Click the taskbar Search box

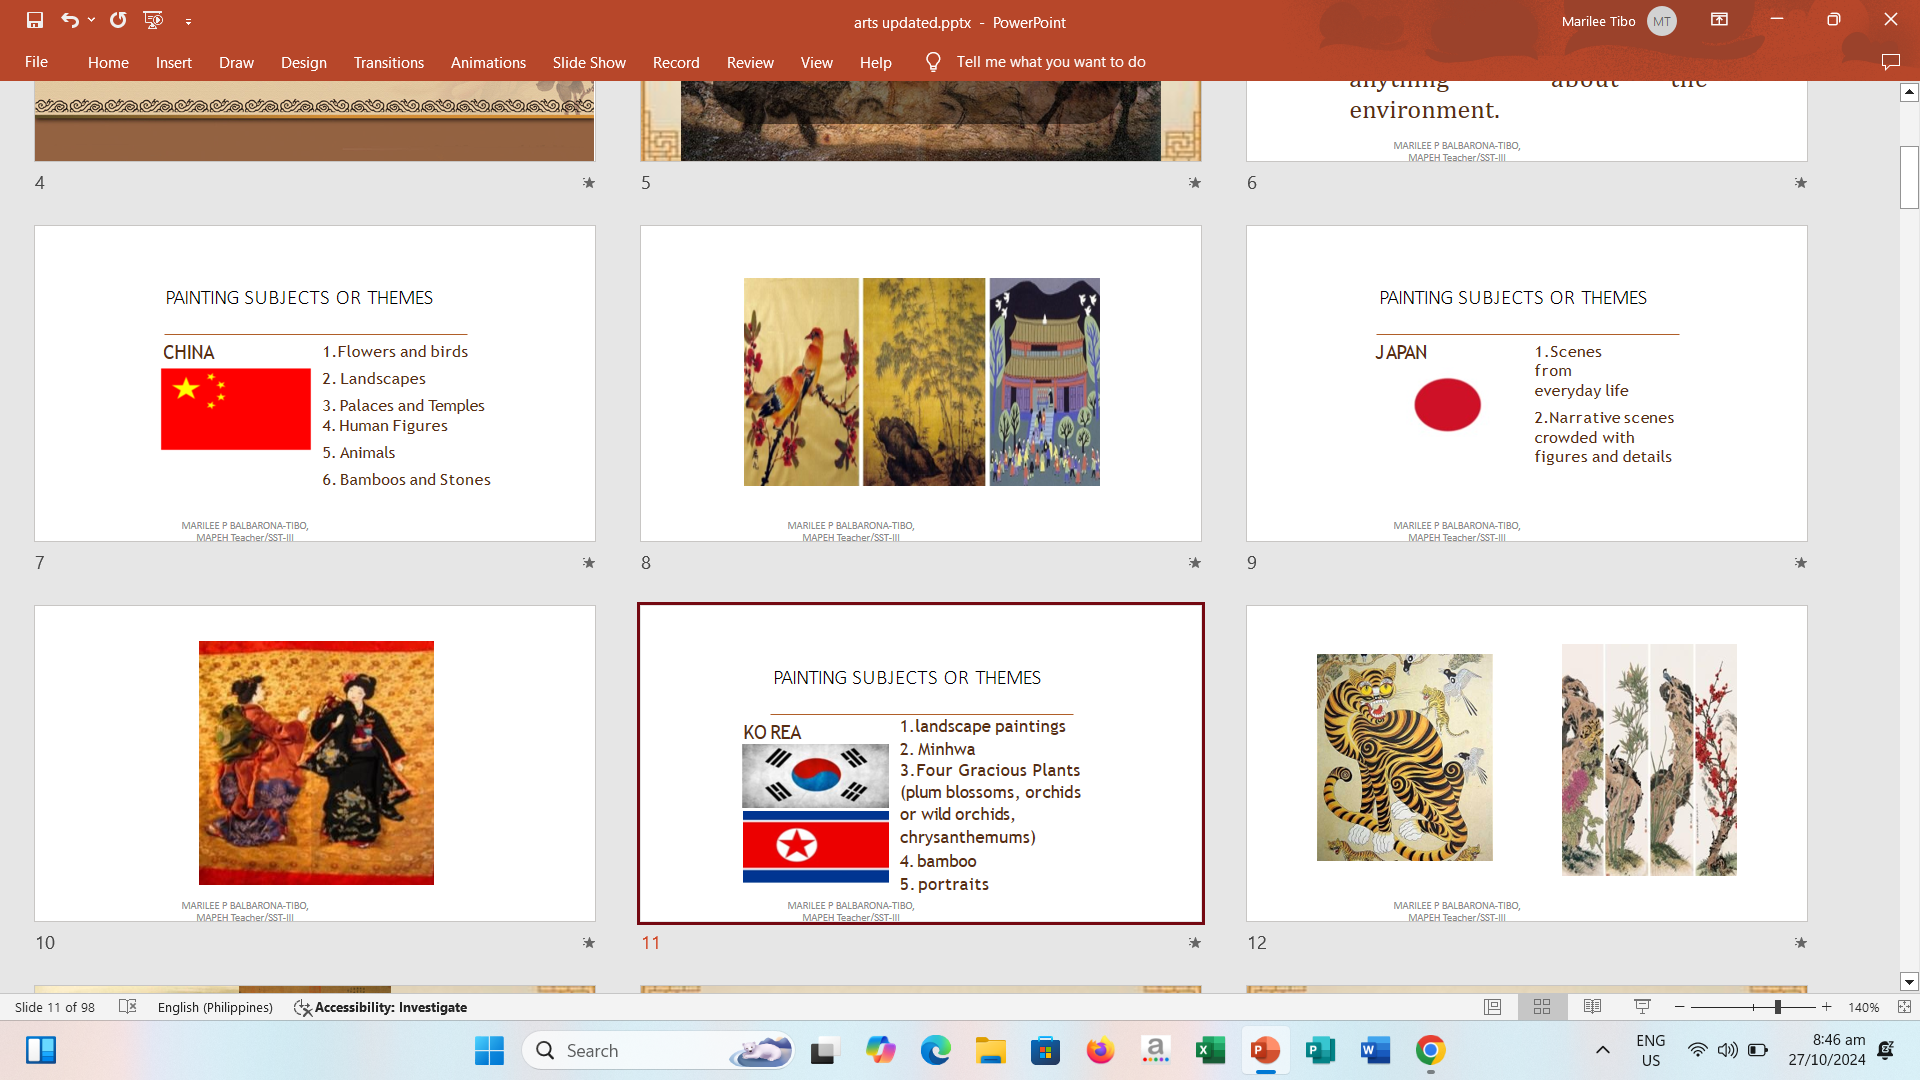click(658, 1050)
